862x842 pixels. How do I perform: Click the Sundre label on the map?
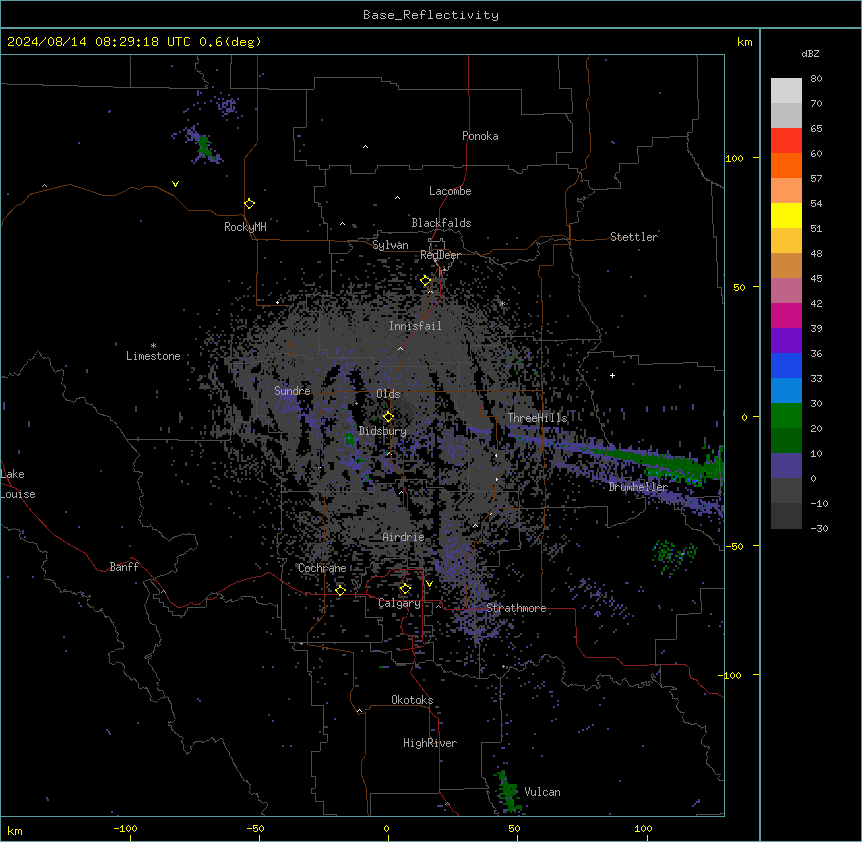tap(292, 391)
